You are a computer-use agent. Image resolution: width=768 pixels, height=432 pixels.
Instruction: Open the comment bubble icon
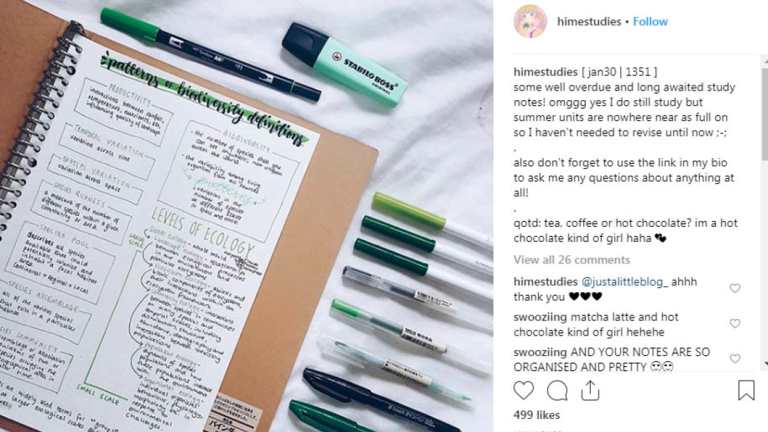click(557, 391)
